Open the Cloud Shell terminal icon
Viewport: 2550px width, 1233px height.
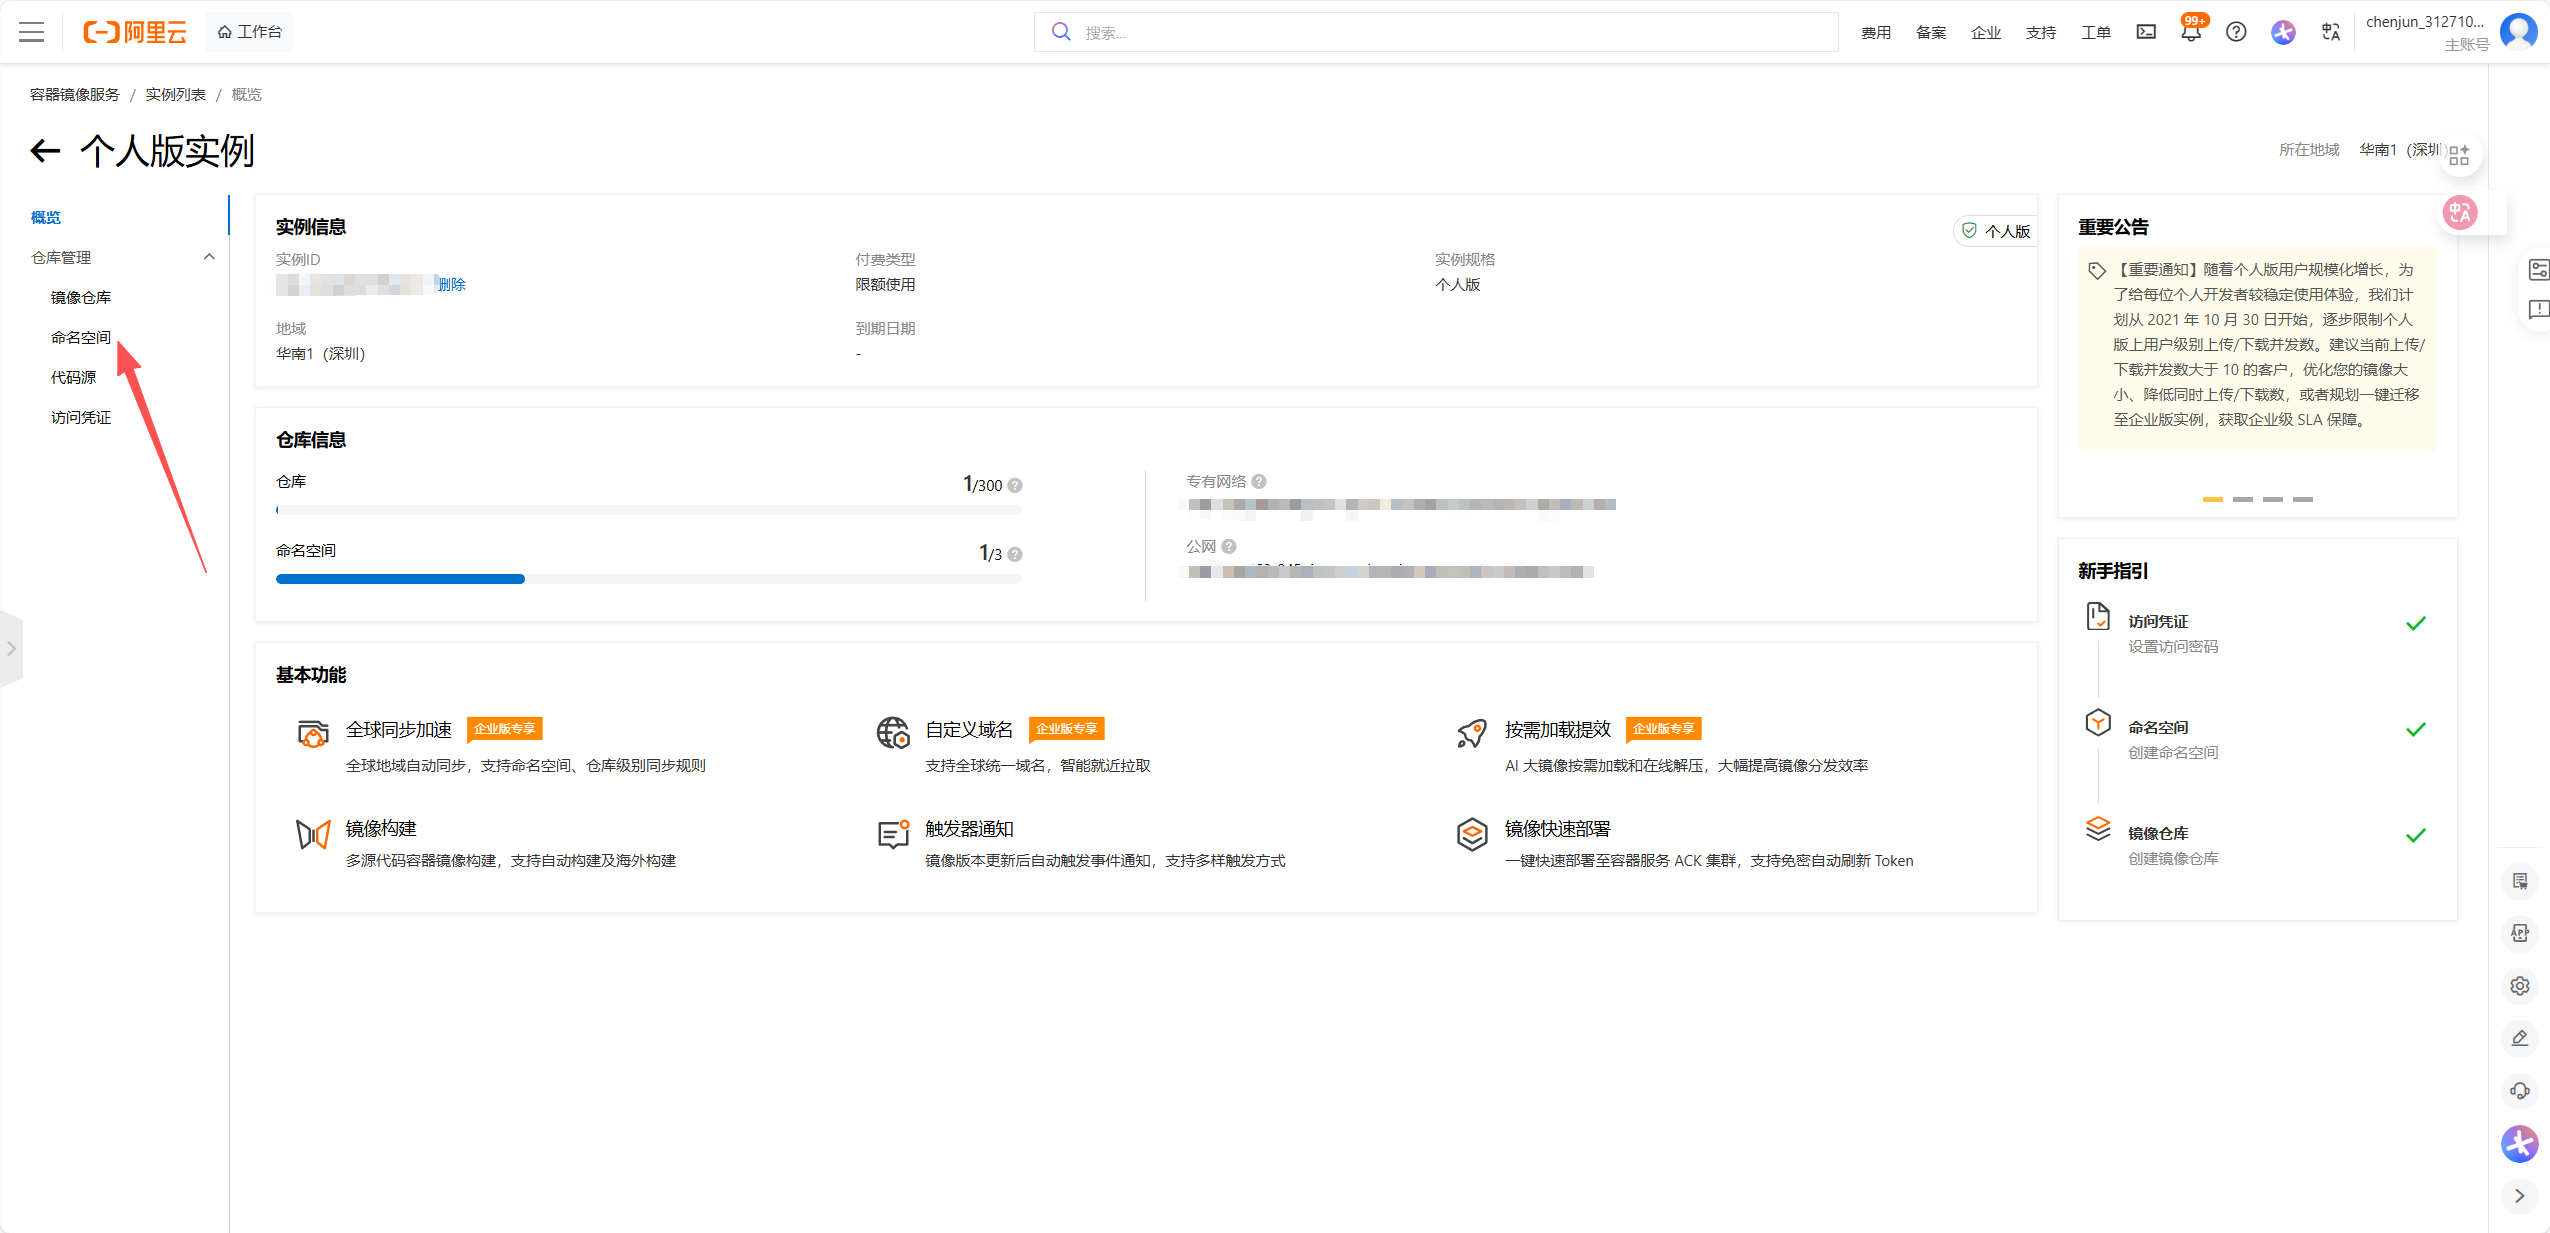[x=2146, y=32]
